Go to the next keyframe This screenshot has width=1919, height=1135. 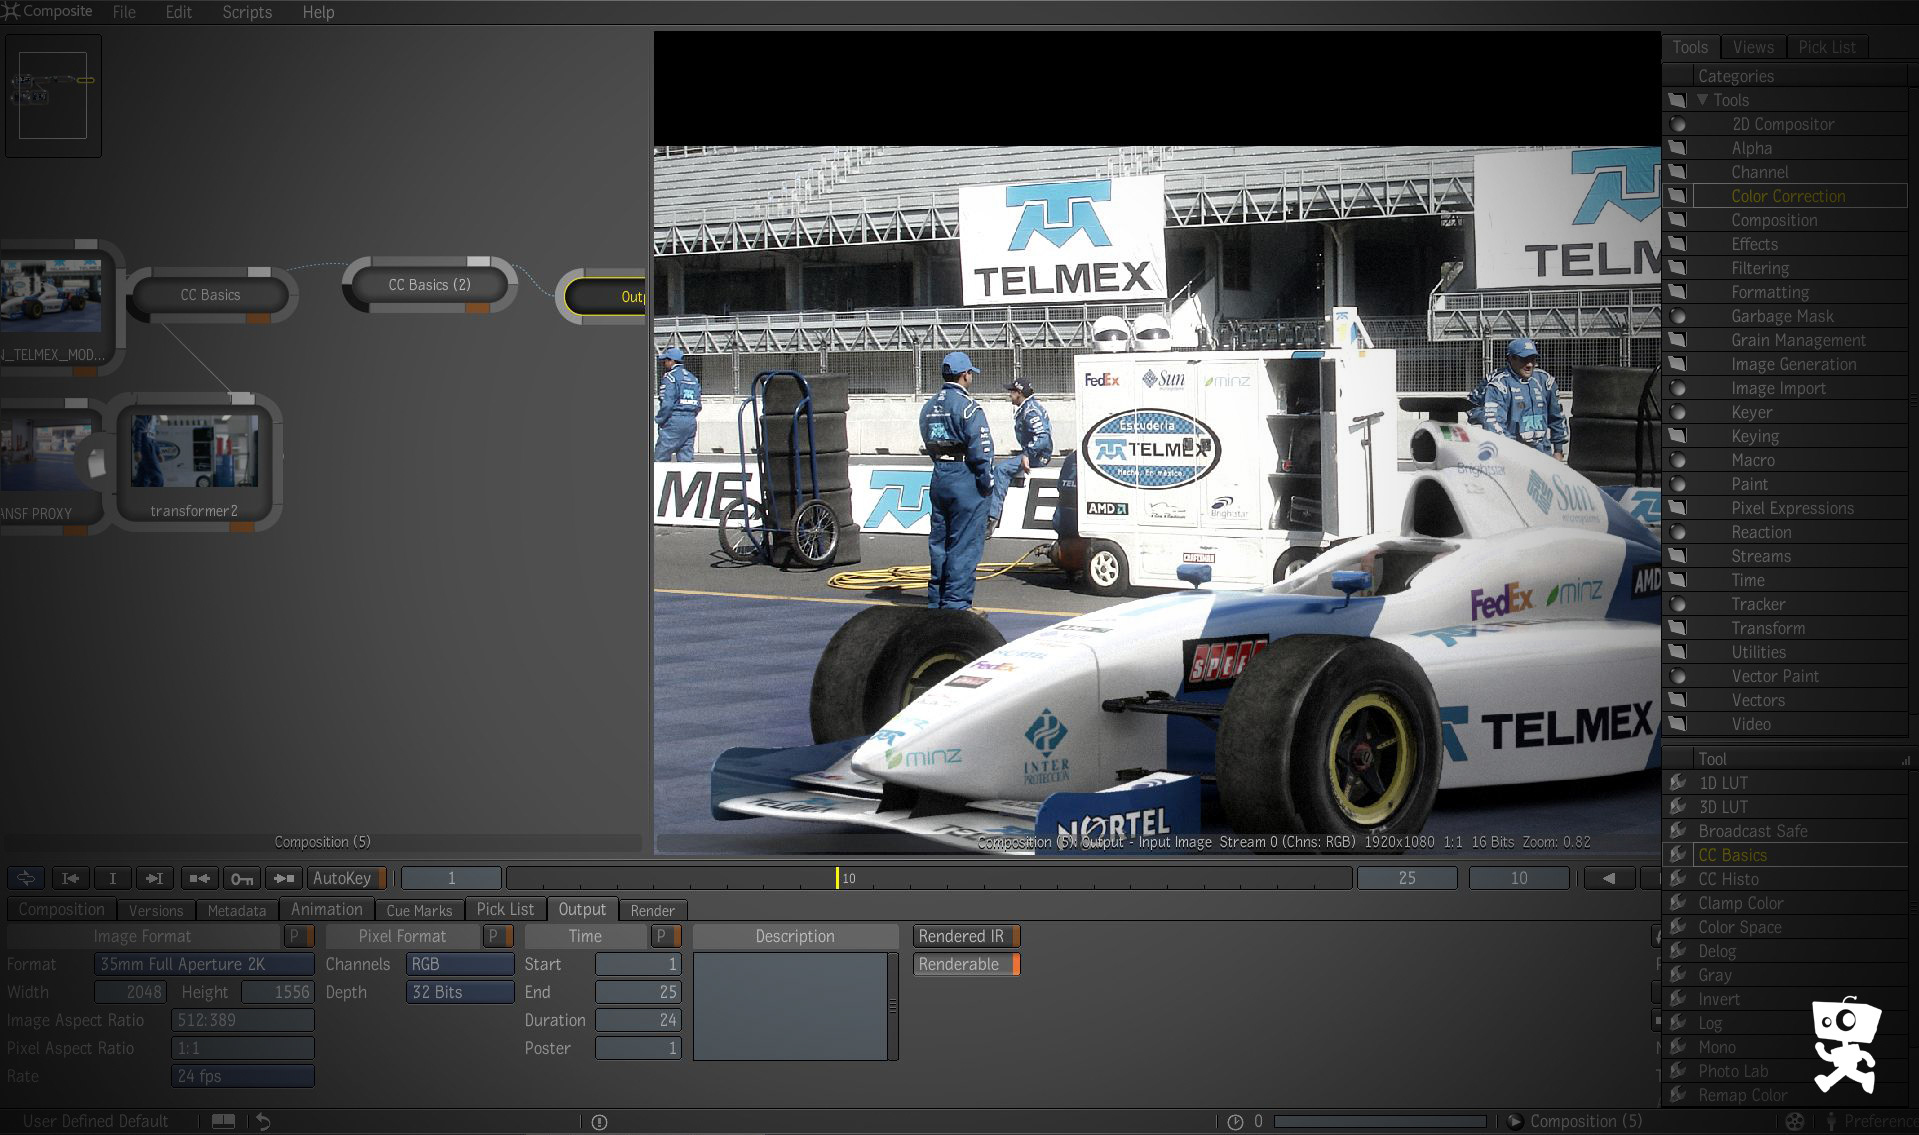click(x=283, y=878)
